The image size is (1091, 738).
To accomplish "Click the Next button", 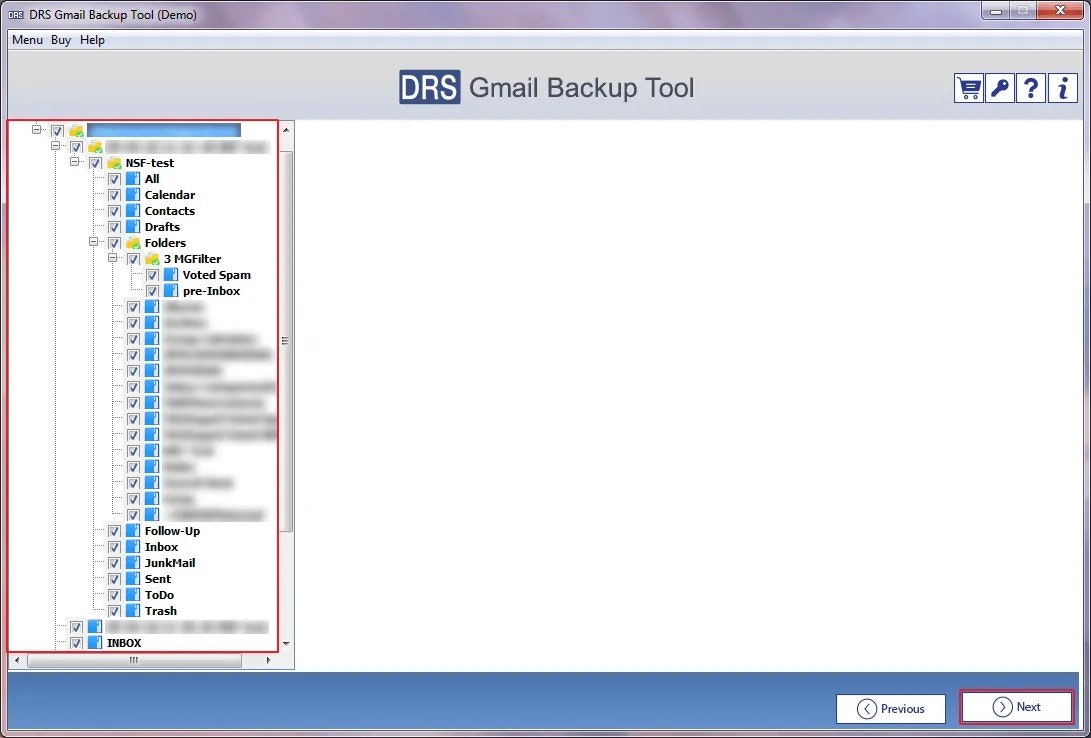I will (1016, 708).
